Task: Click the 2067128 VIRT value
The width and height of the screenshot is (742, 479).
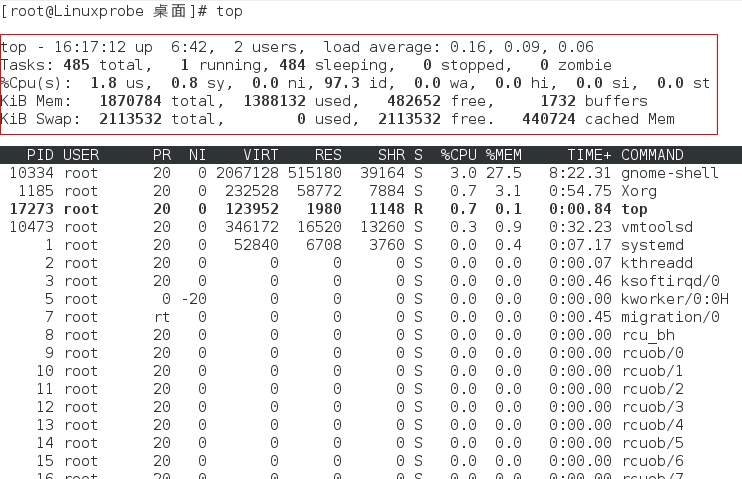Action: 247,173
